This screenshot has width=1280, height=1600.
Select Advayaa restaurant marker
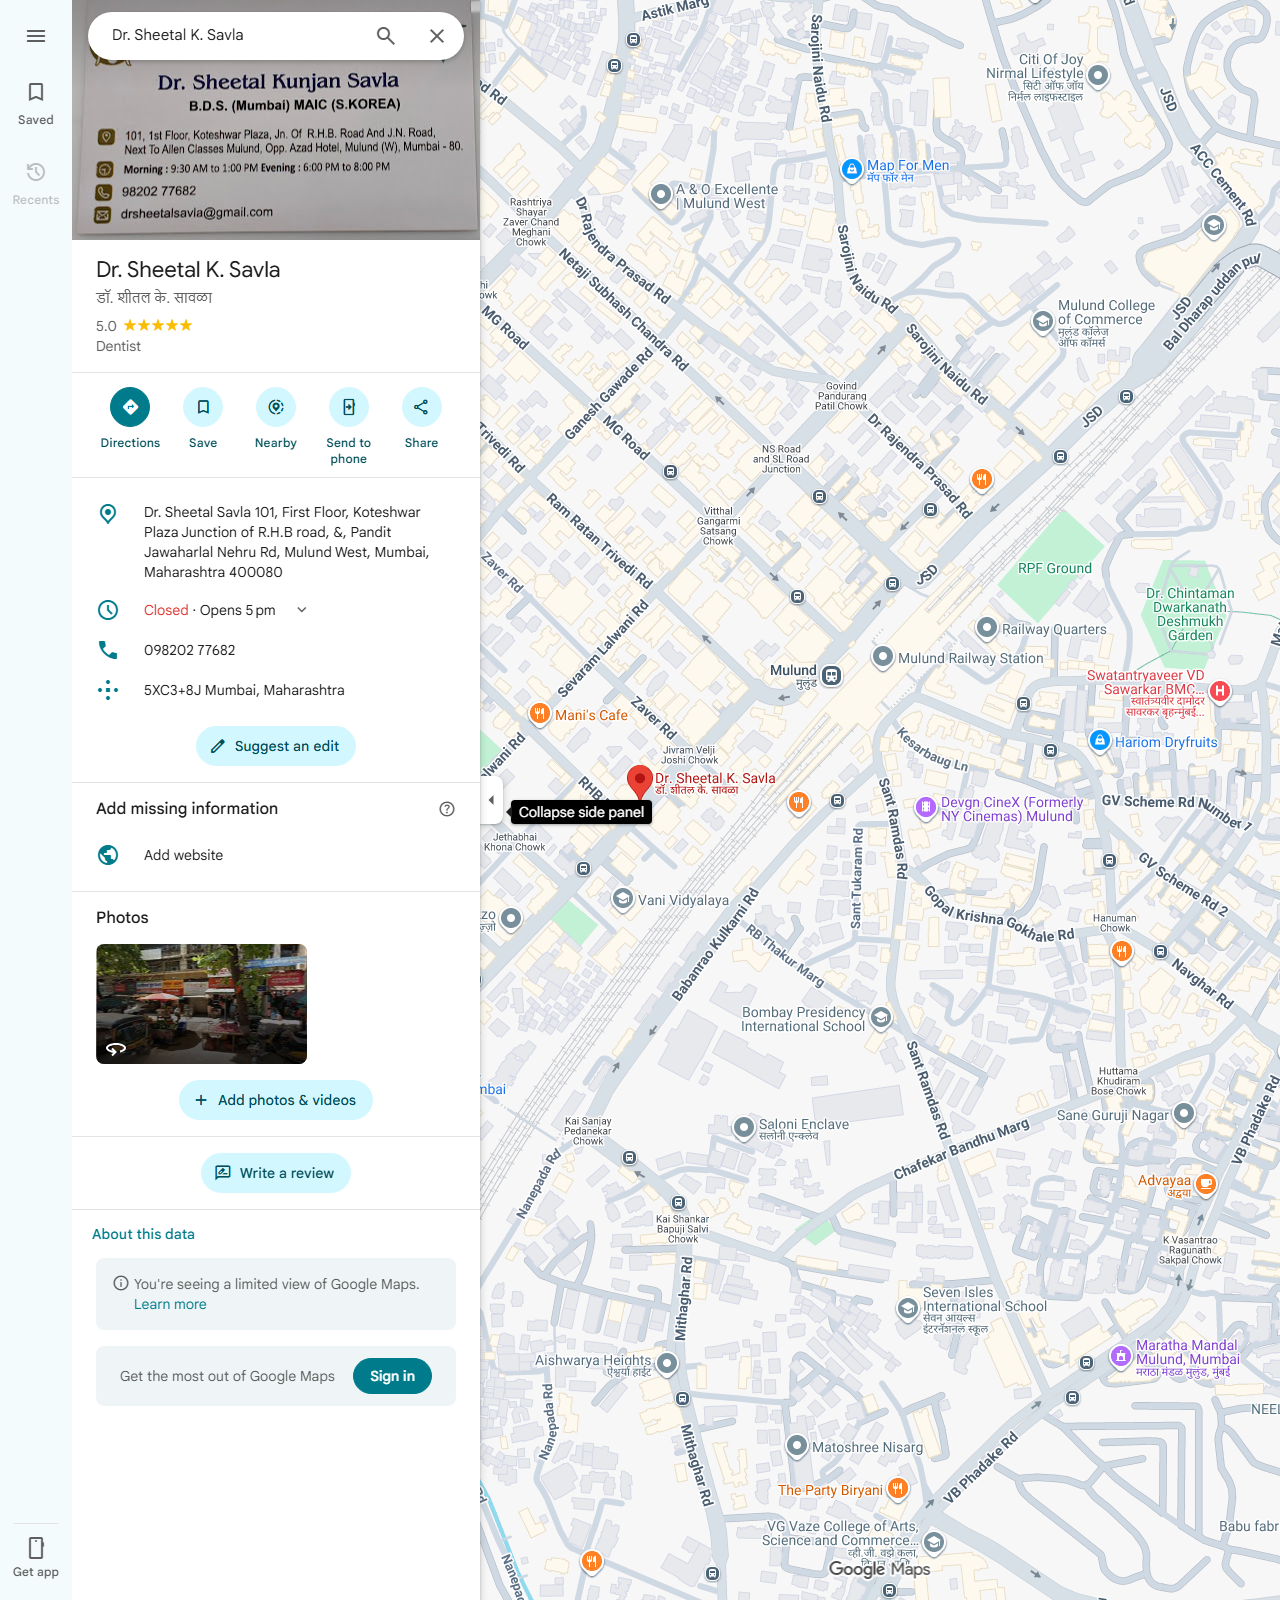click(x=1207, y=1185)
